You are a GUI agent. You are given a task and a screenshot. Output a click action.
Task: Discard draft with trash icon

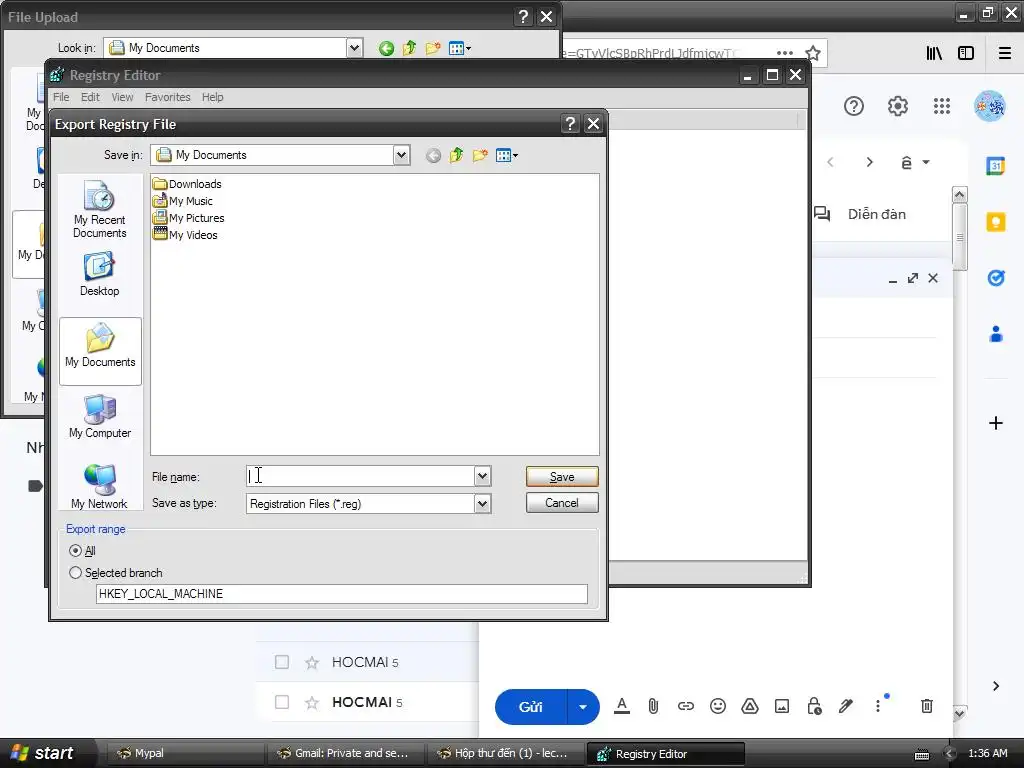(x=926, y=706)
